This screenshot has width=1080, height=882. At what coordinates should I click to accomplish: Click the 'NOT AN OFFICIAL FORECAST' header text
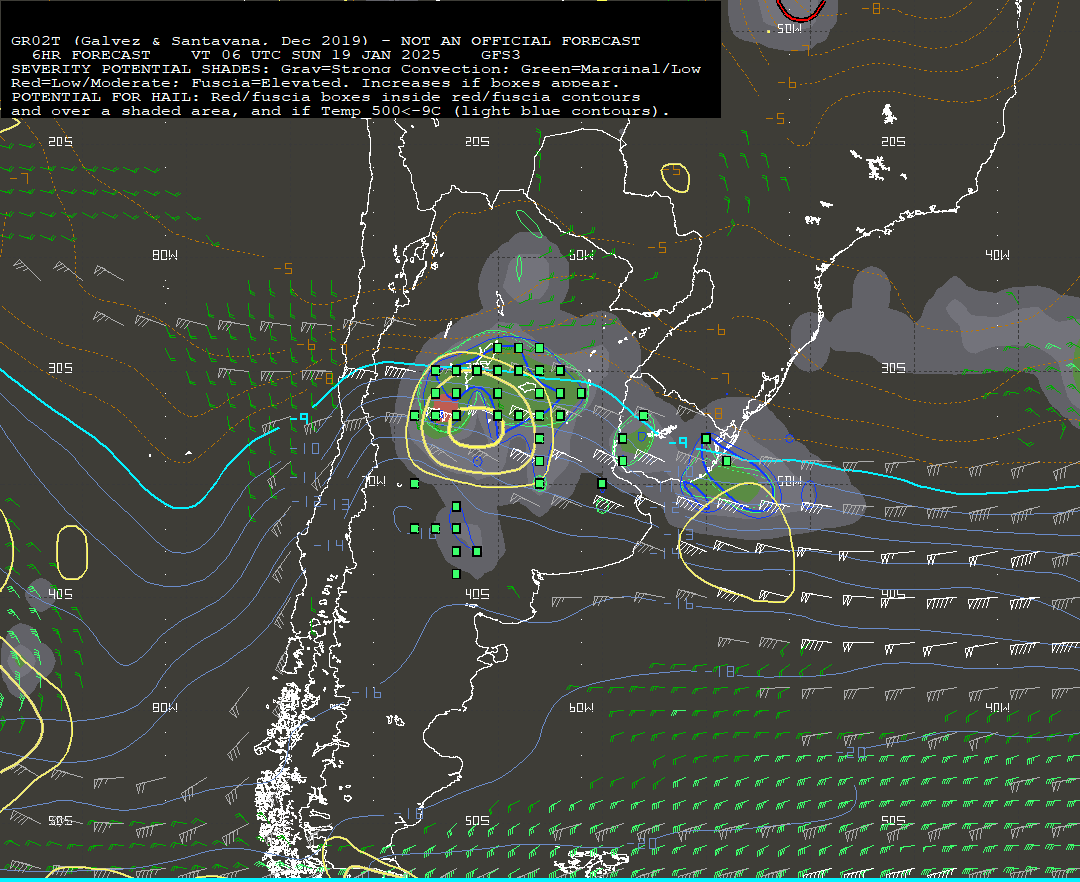[x=521, y=41]
